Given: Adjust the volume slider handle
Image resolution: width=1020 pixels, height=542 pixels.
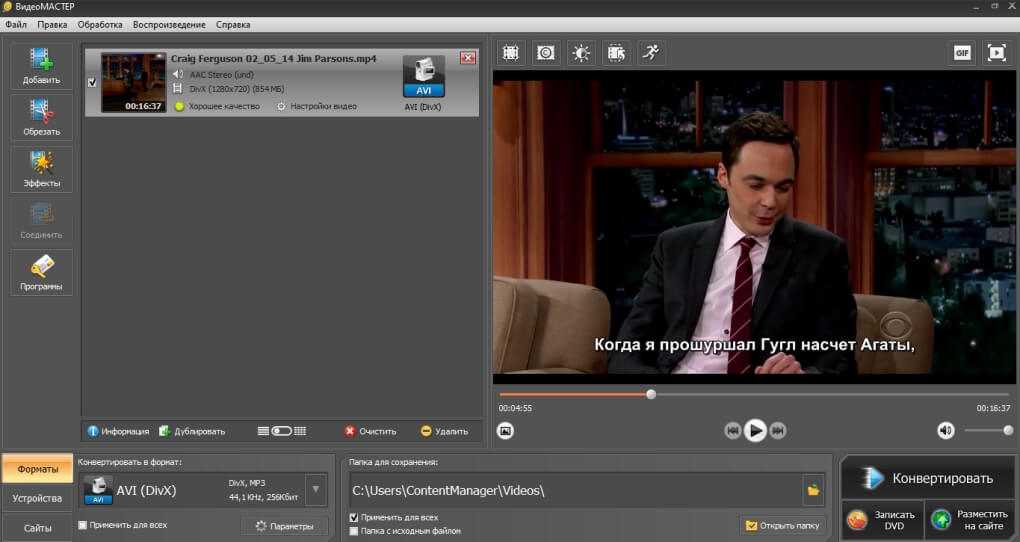Looking at the screenshot, I should (1008, 430).
